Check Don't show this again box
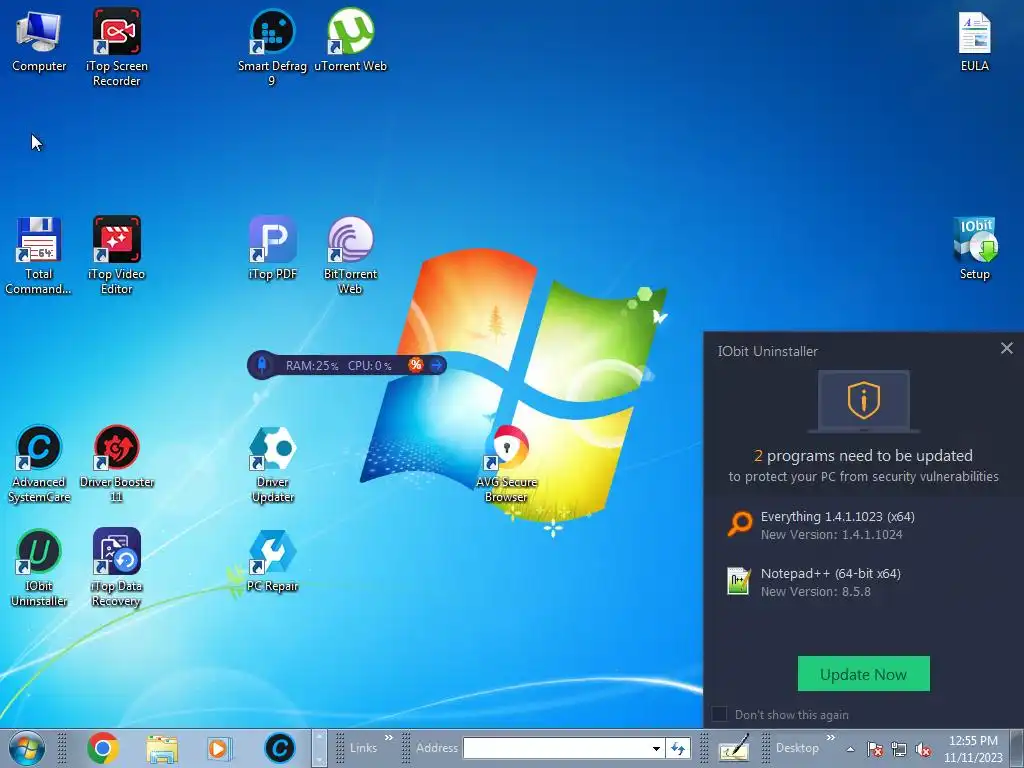1024x768 pixels. coord(719,714)
